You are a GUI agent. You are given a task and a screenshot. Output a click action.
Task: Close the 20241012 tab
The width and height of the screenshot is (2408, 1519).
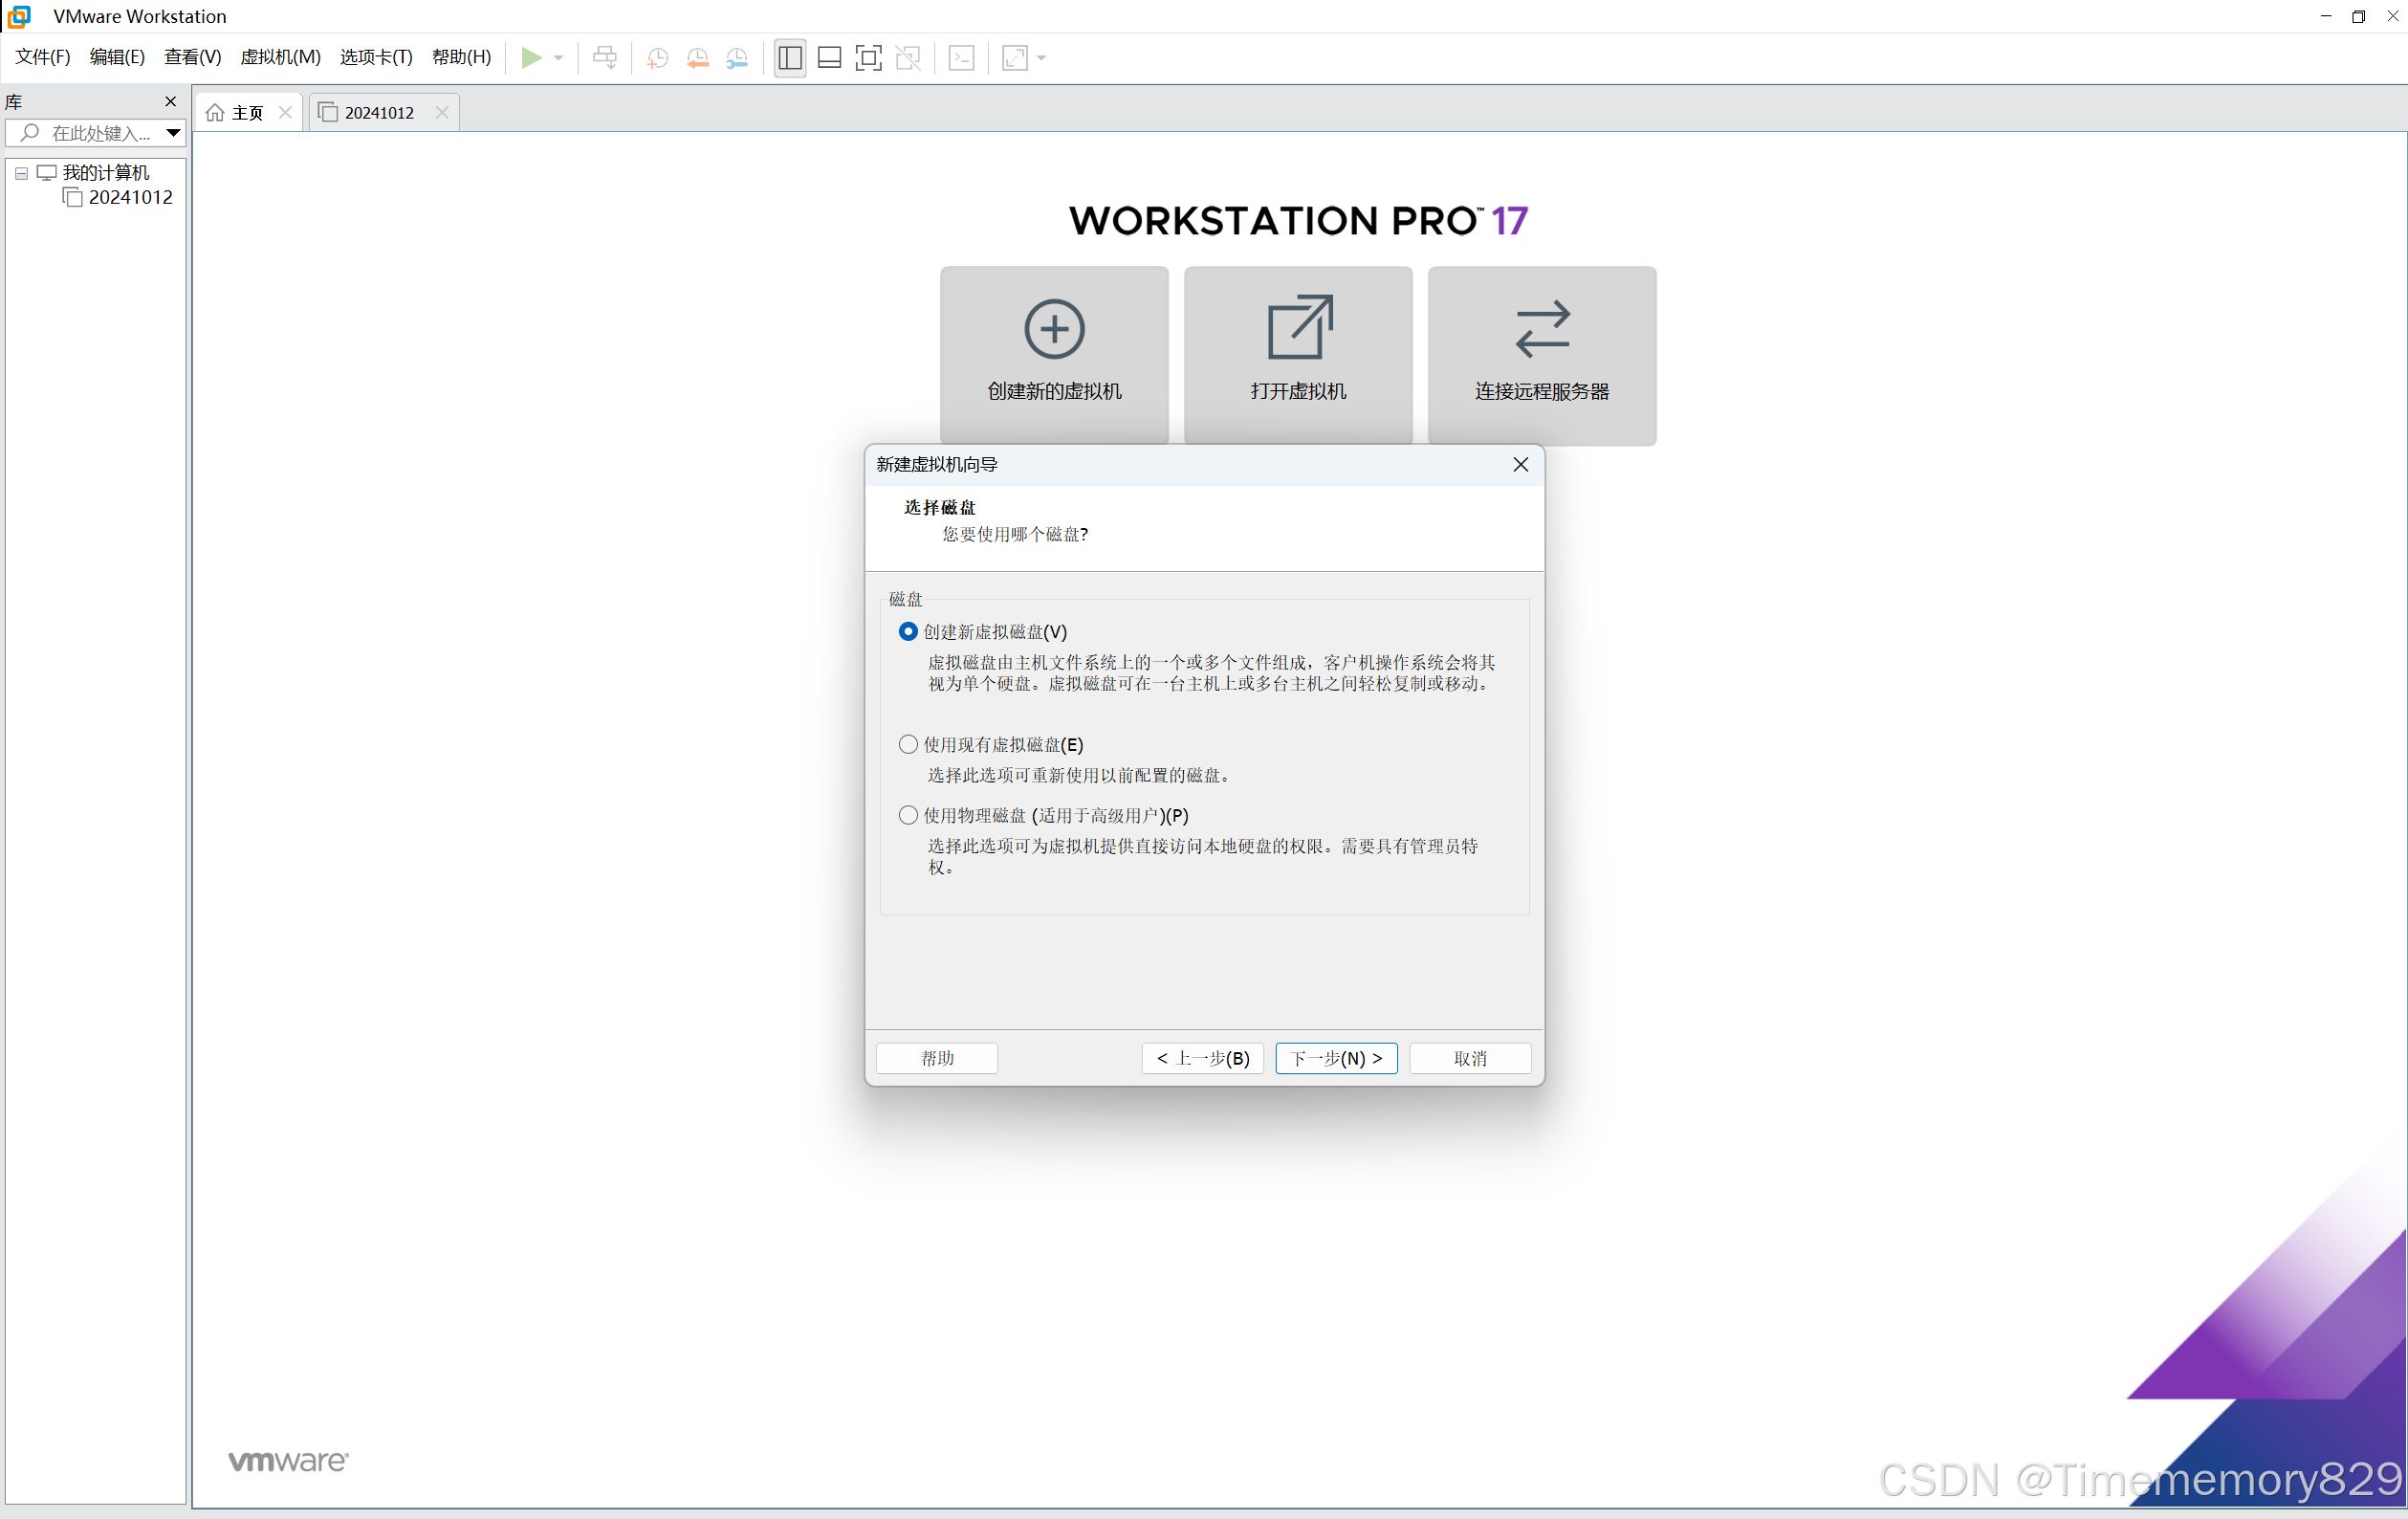[x=442, y=113]
